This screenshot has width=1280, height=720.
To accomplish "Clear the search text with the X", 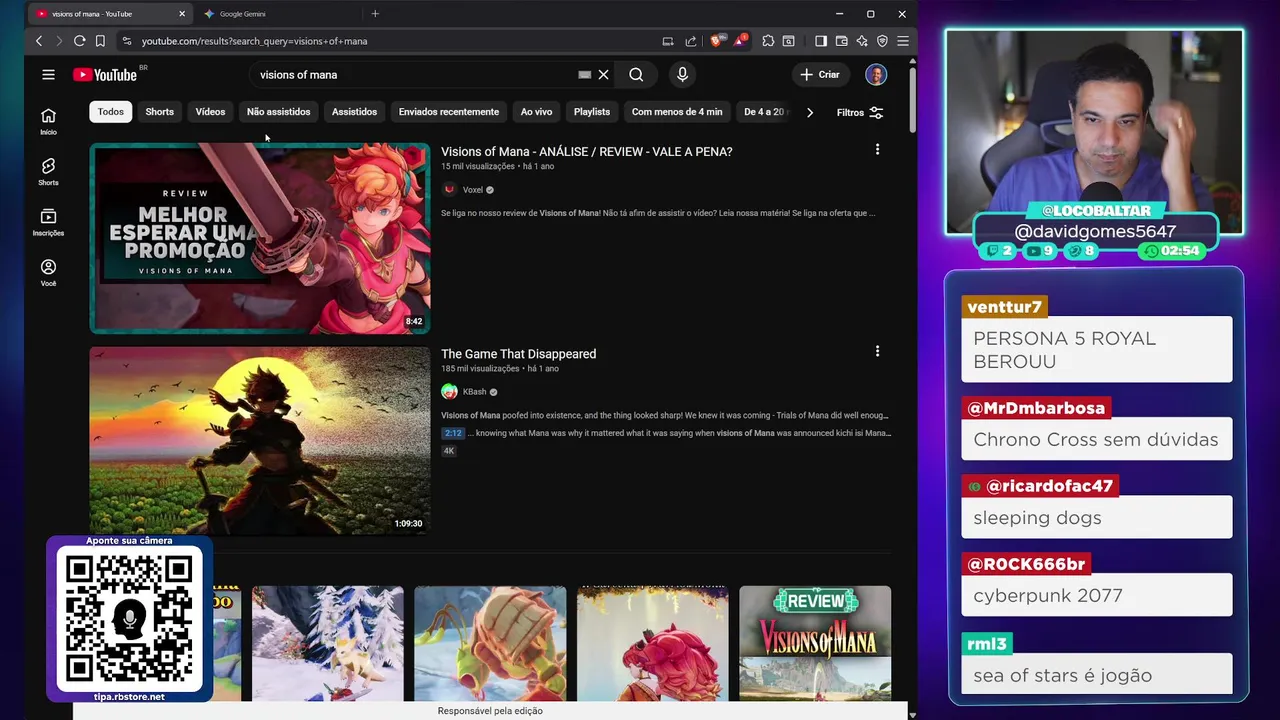I will coord(603,75).
